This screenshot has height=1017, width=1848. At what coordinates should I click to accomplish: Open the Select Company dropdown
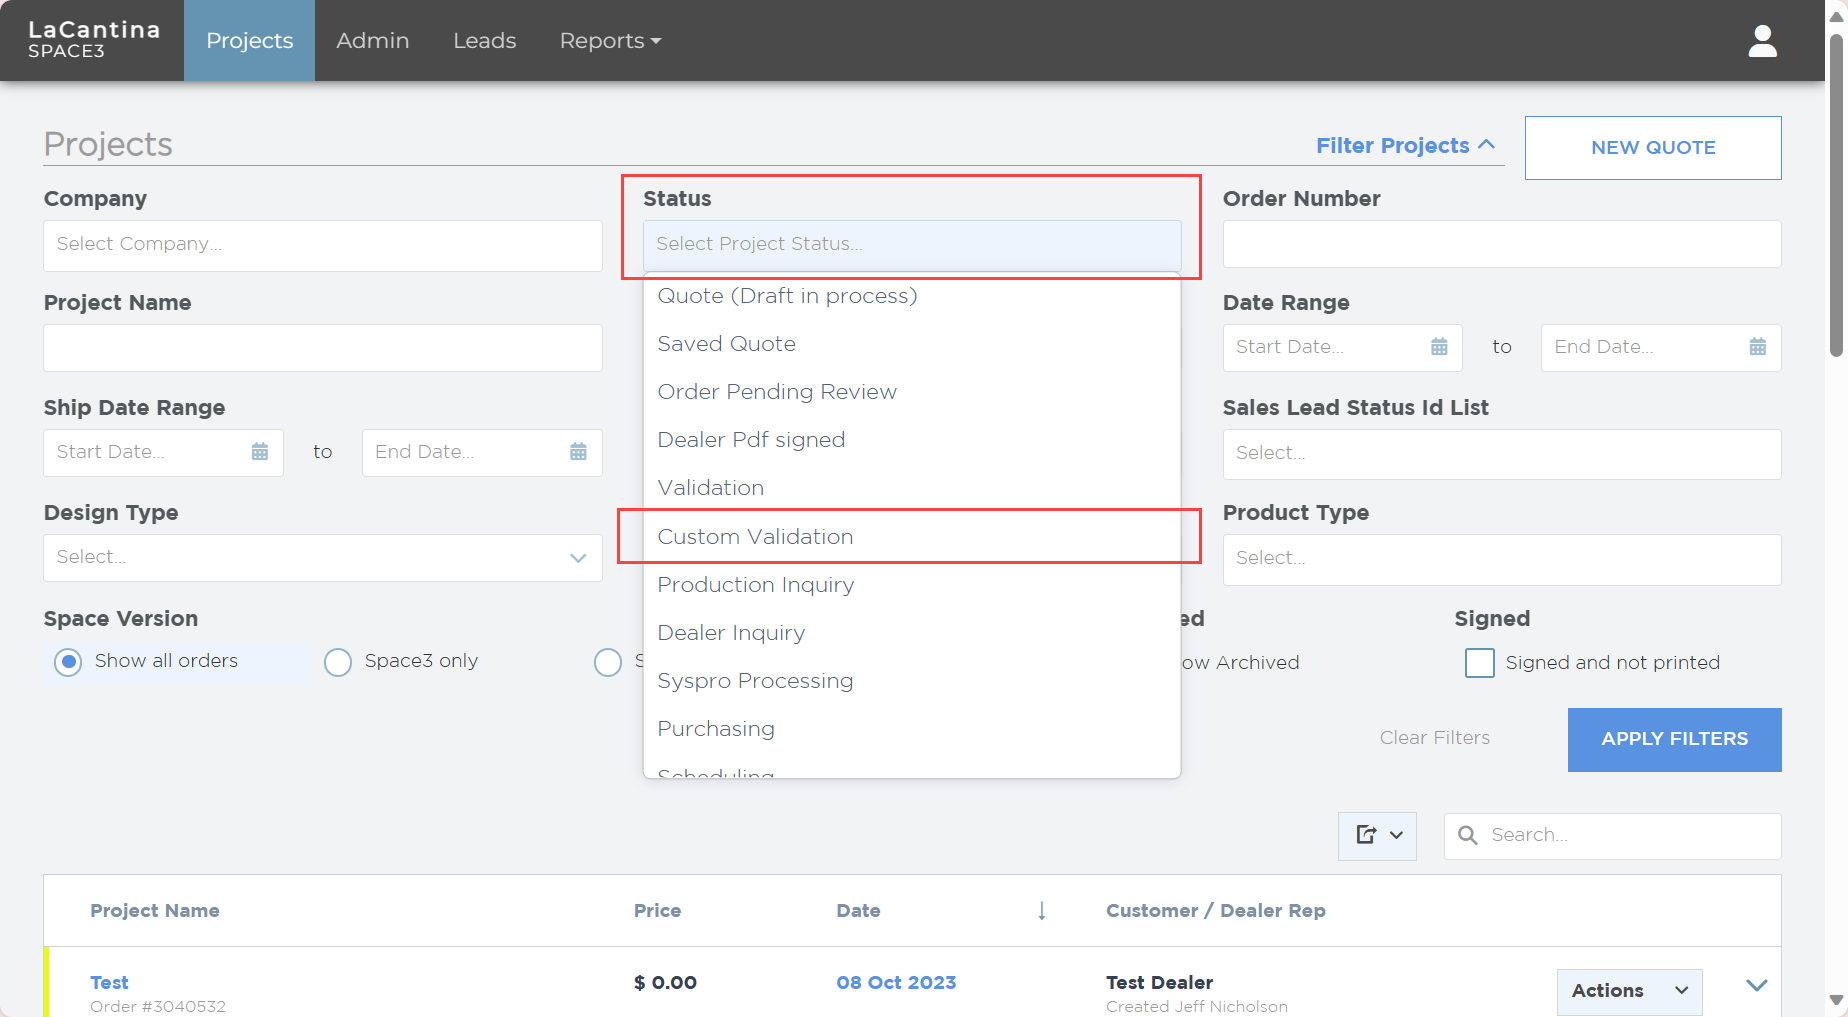click(x=323, y=245)
